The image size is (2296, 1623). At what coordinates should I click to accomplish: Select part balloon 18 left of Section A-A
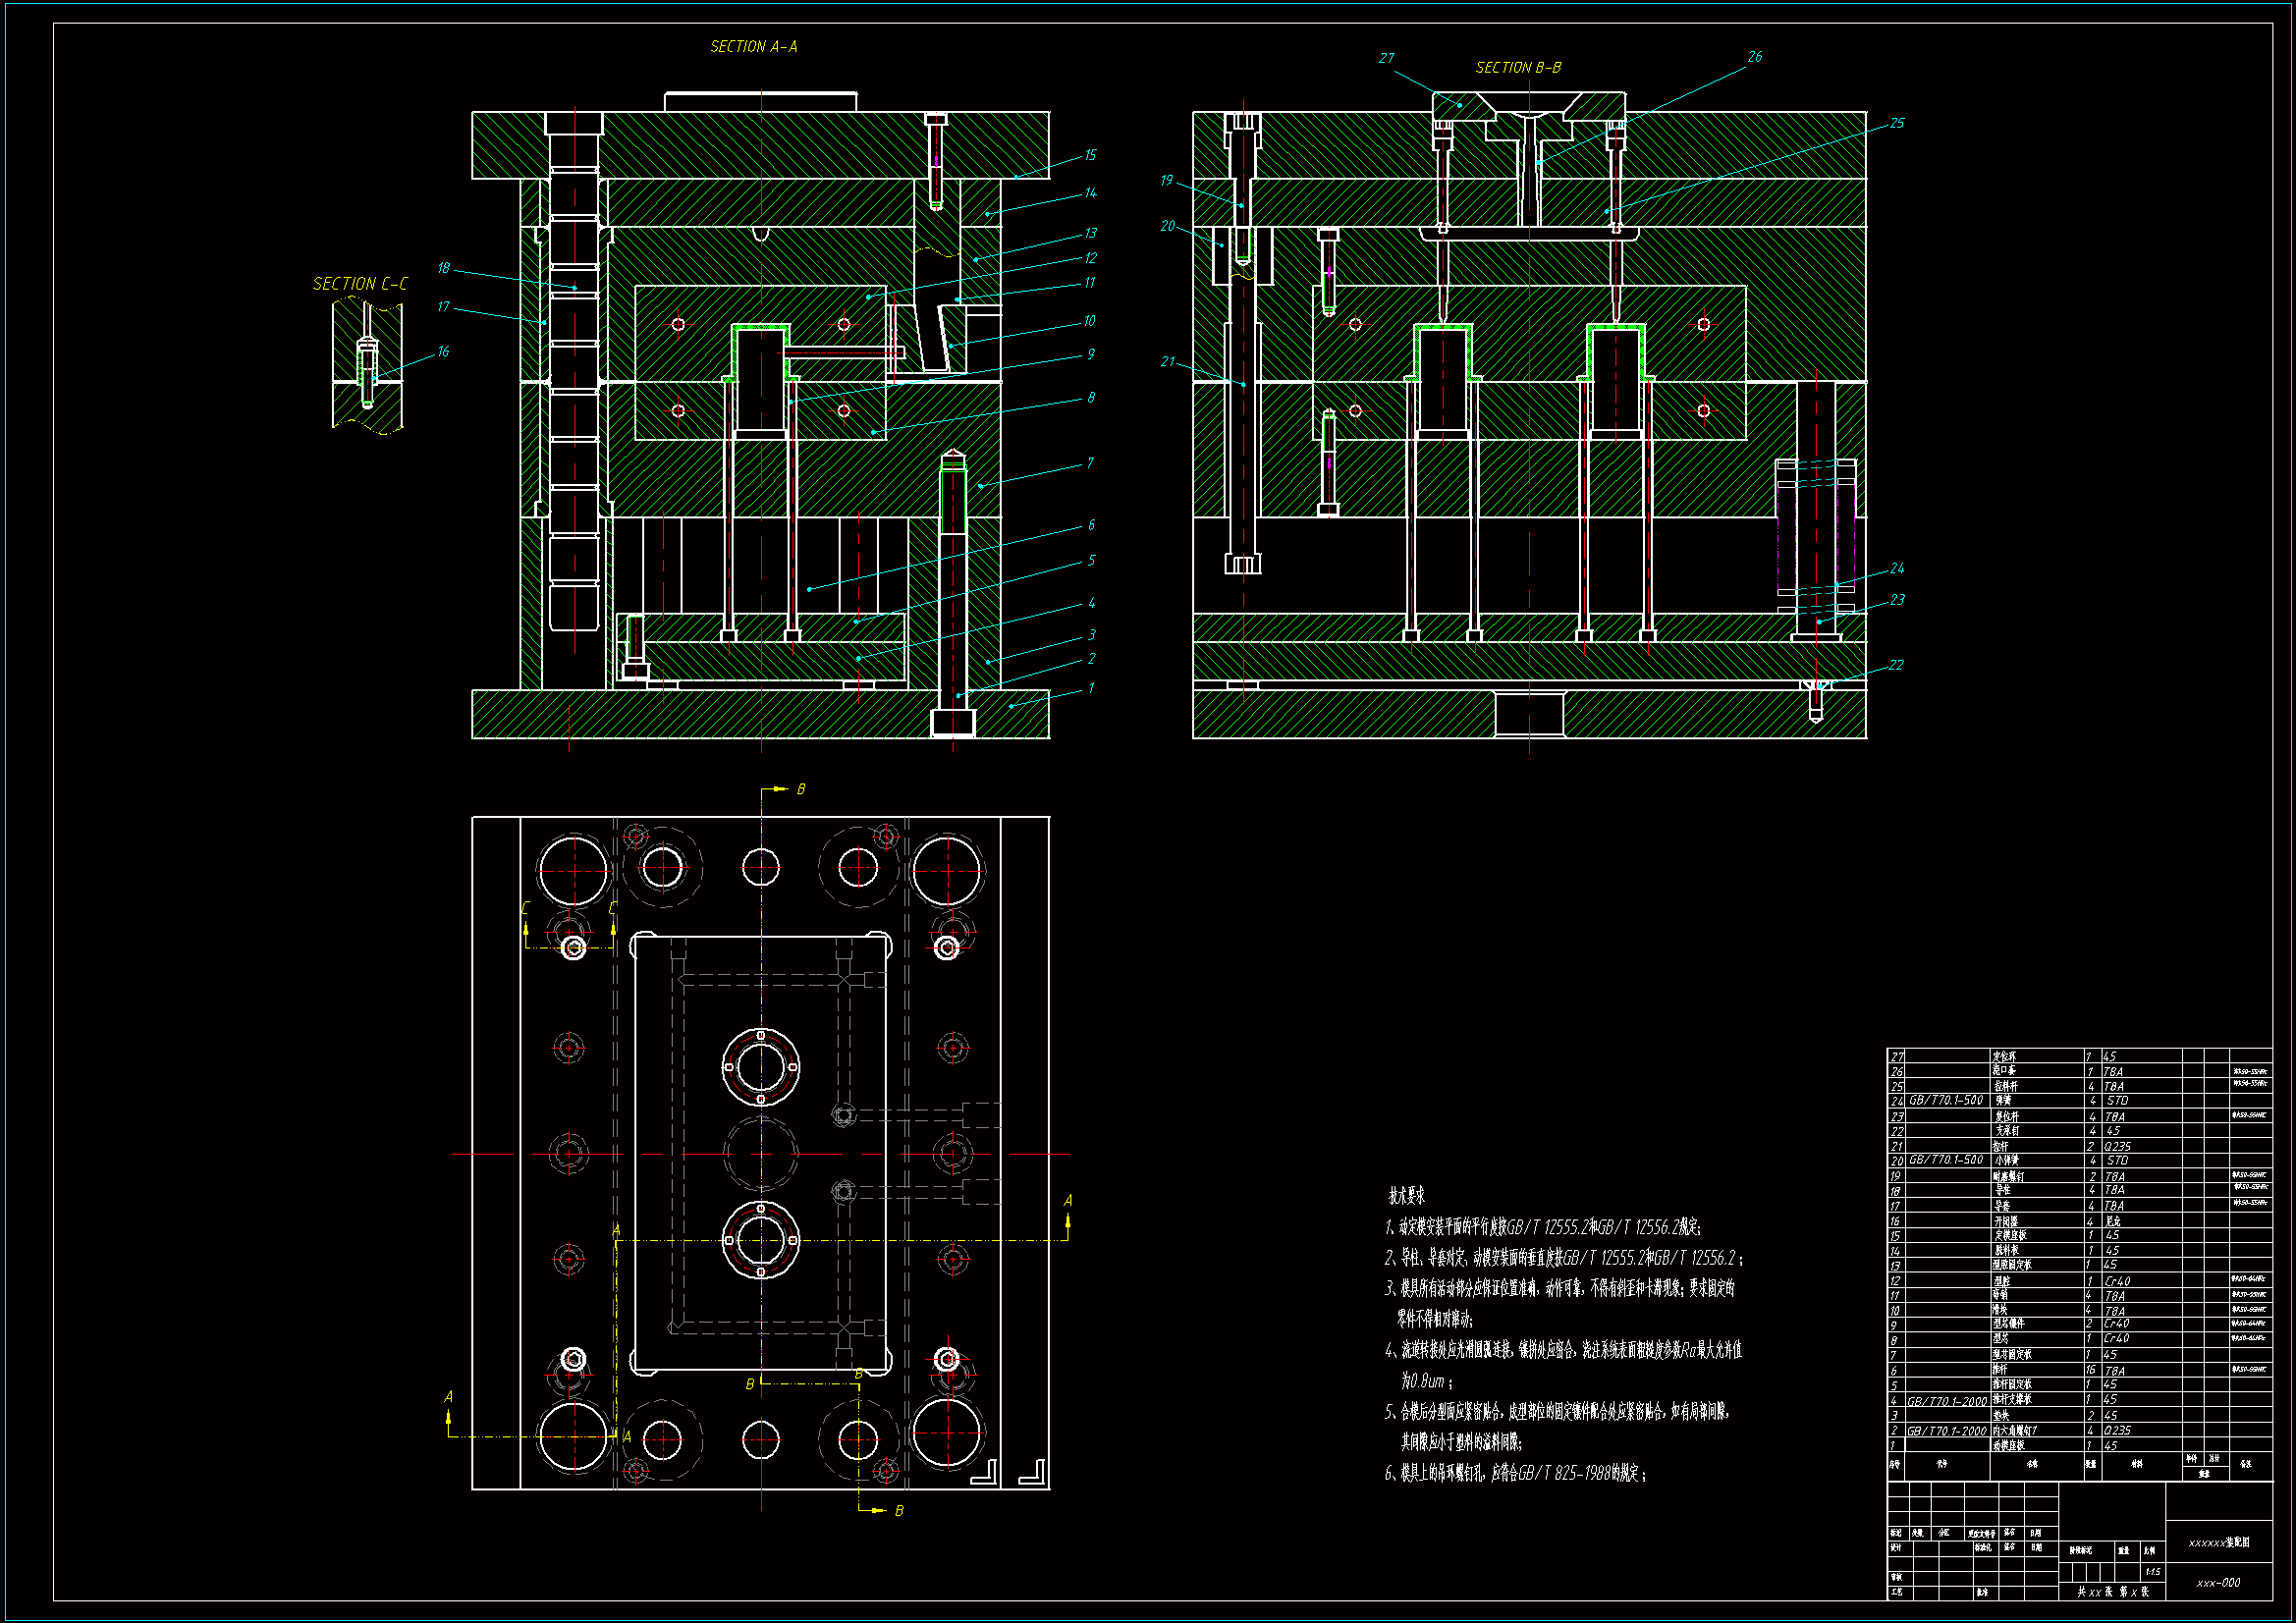443,268
